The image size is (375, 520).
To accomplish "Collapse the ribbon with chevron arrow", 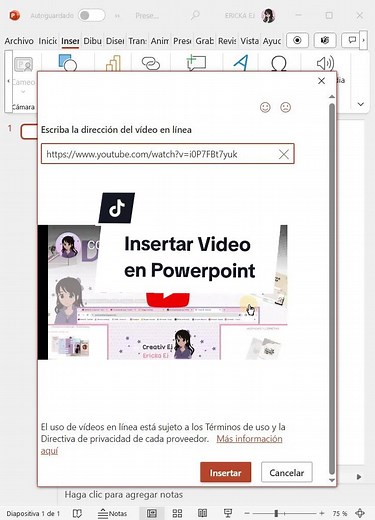I will coord(361,104).
